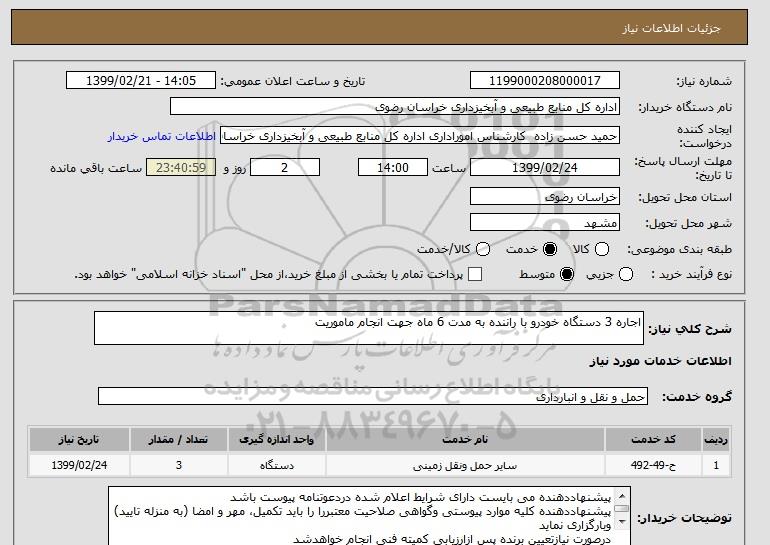
Task: Click the service name cell سایر حمل ونقل زمینی
Action: pyautogui.click(x=465, y=465)
